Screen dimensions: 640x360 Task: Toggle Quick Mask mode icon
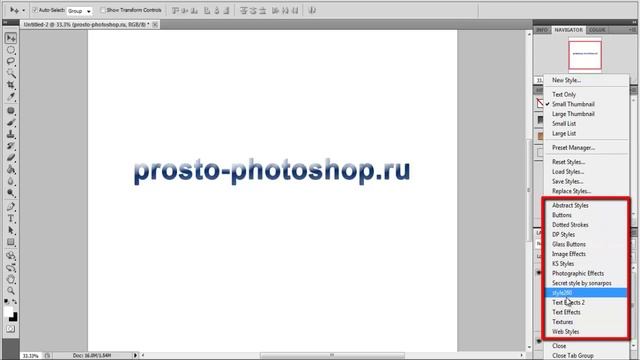[x=11, y=329]
